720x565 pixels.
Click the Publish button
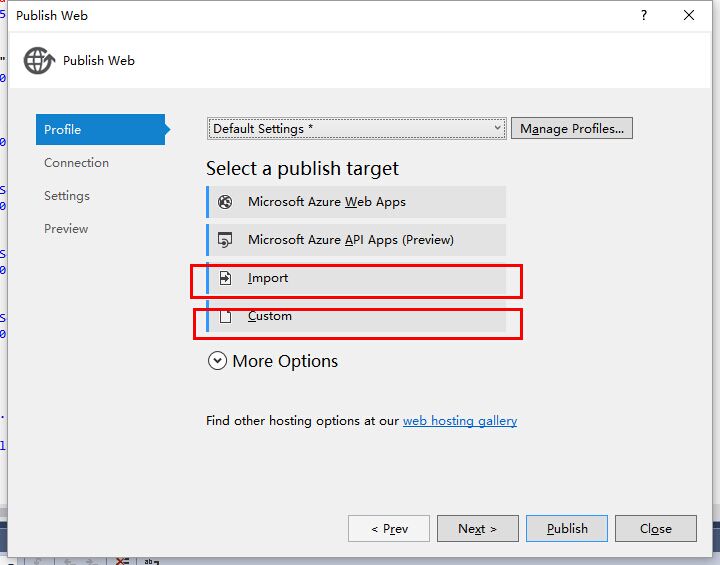(567, 529)
